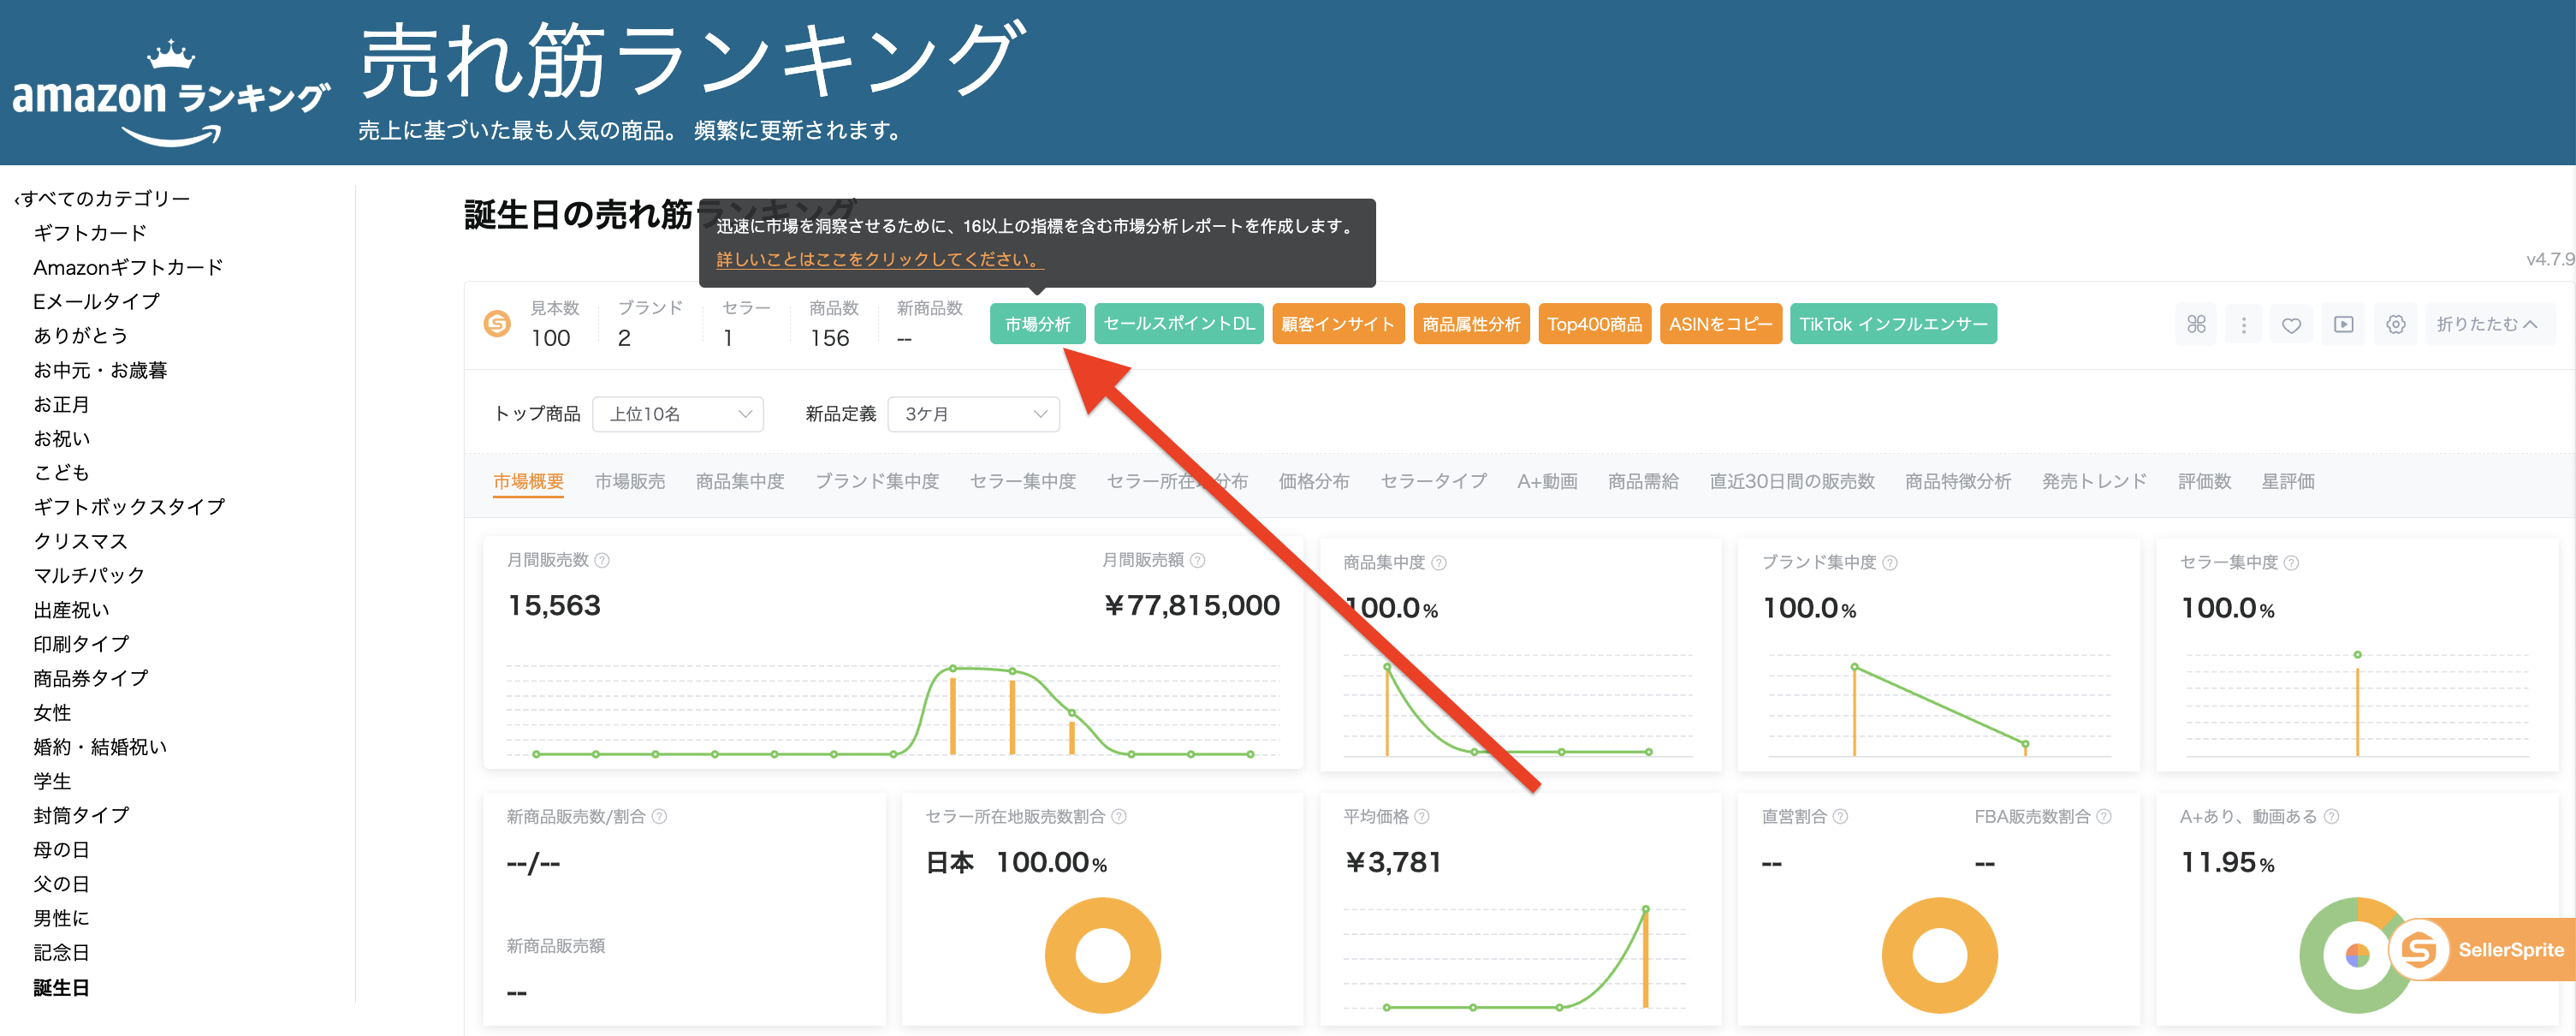2576x1036 pixels.
Task: Click the 顧客インサイト button
Action: coord(1338,324)
